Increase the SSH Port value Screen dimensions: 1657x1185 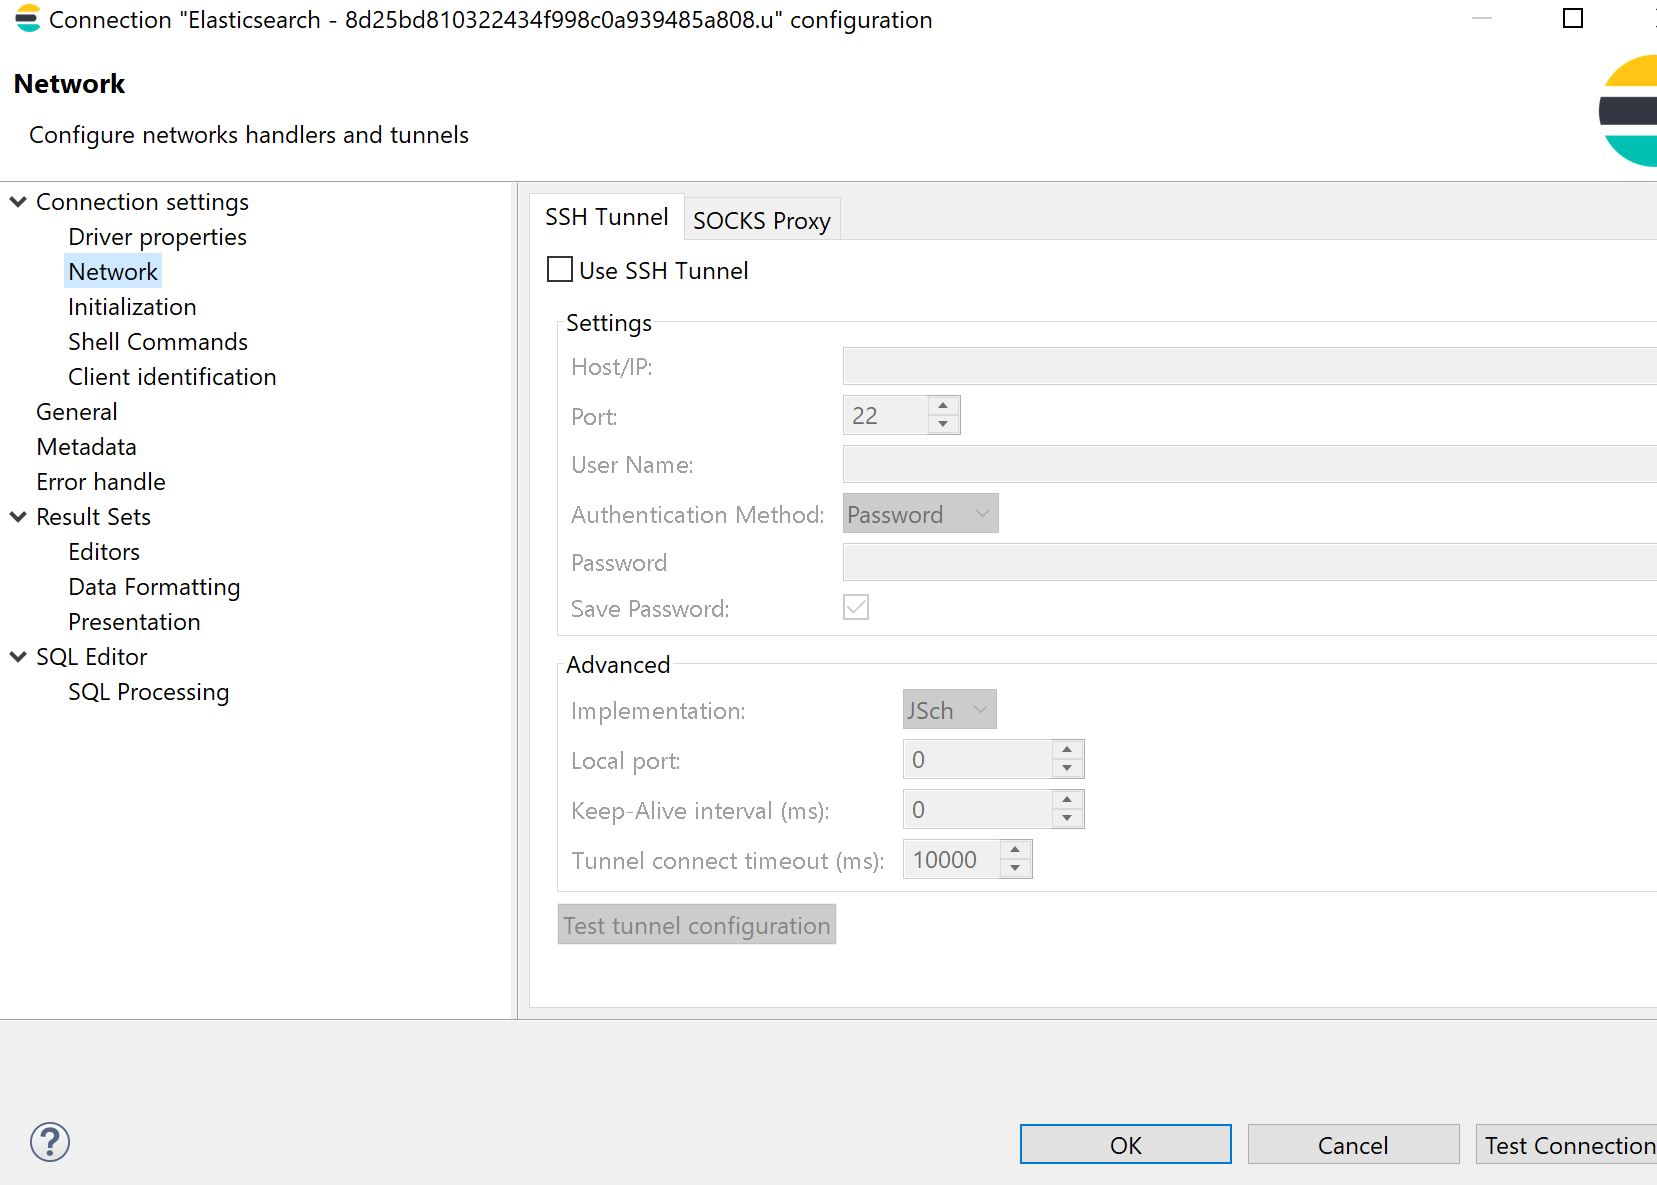pos(943,406)
